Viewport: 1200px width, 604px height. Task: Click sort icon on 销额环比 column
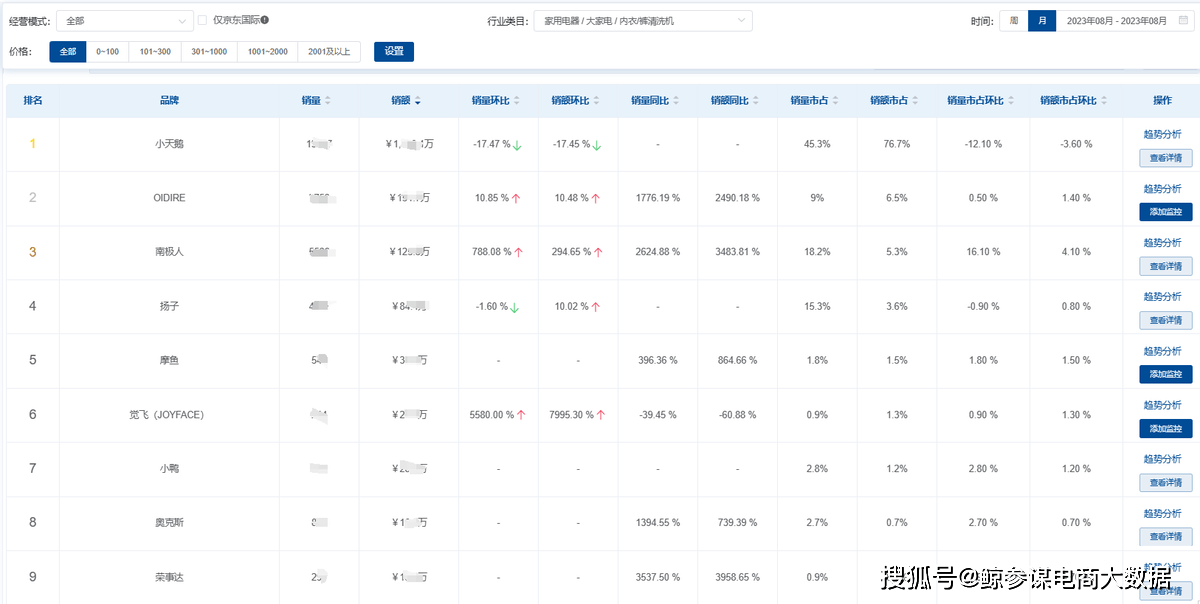[597, 101]
